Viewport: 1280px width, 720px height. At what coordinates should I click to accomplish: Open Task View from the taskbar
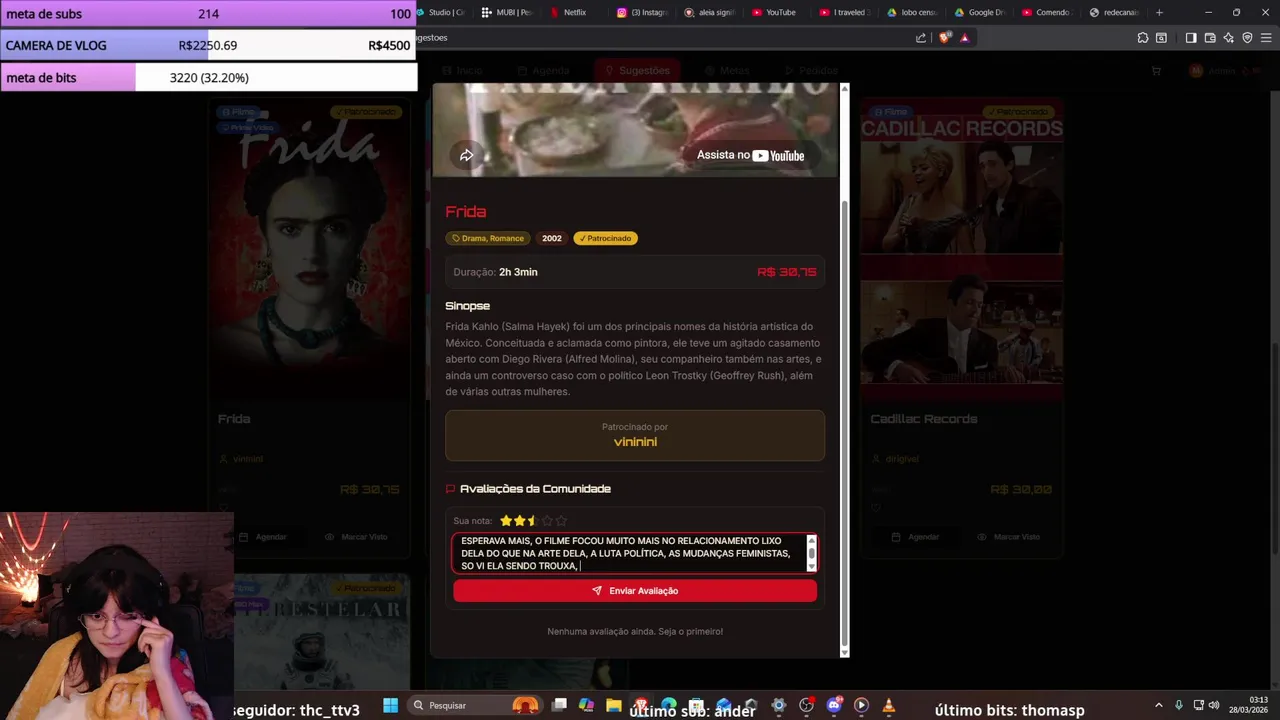click(559, 705)
